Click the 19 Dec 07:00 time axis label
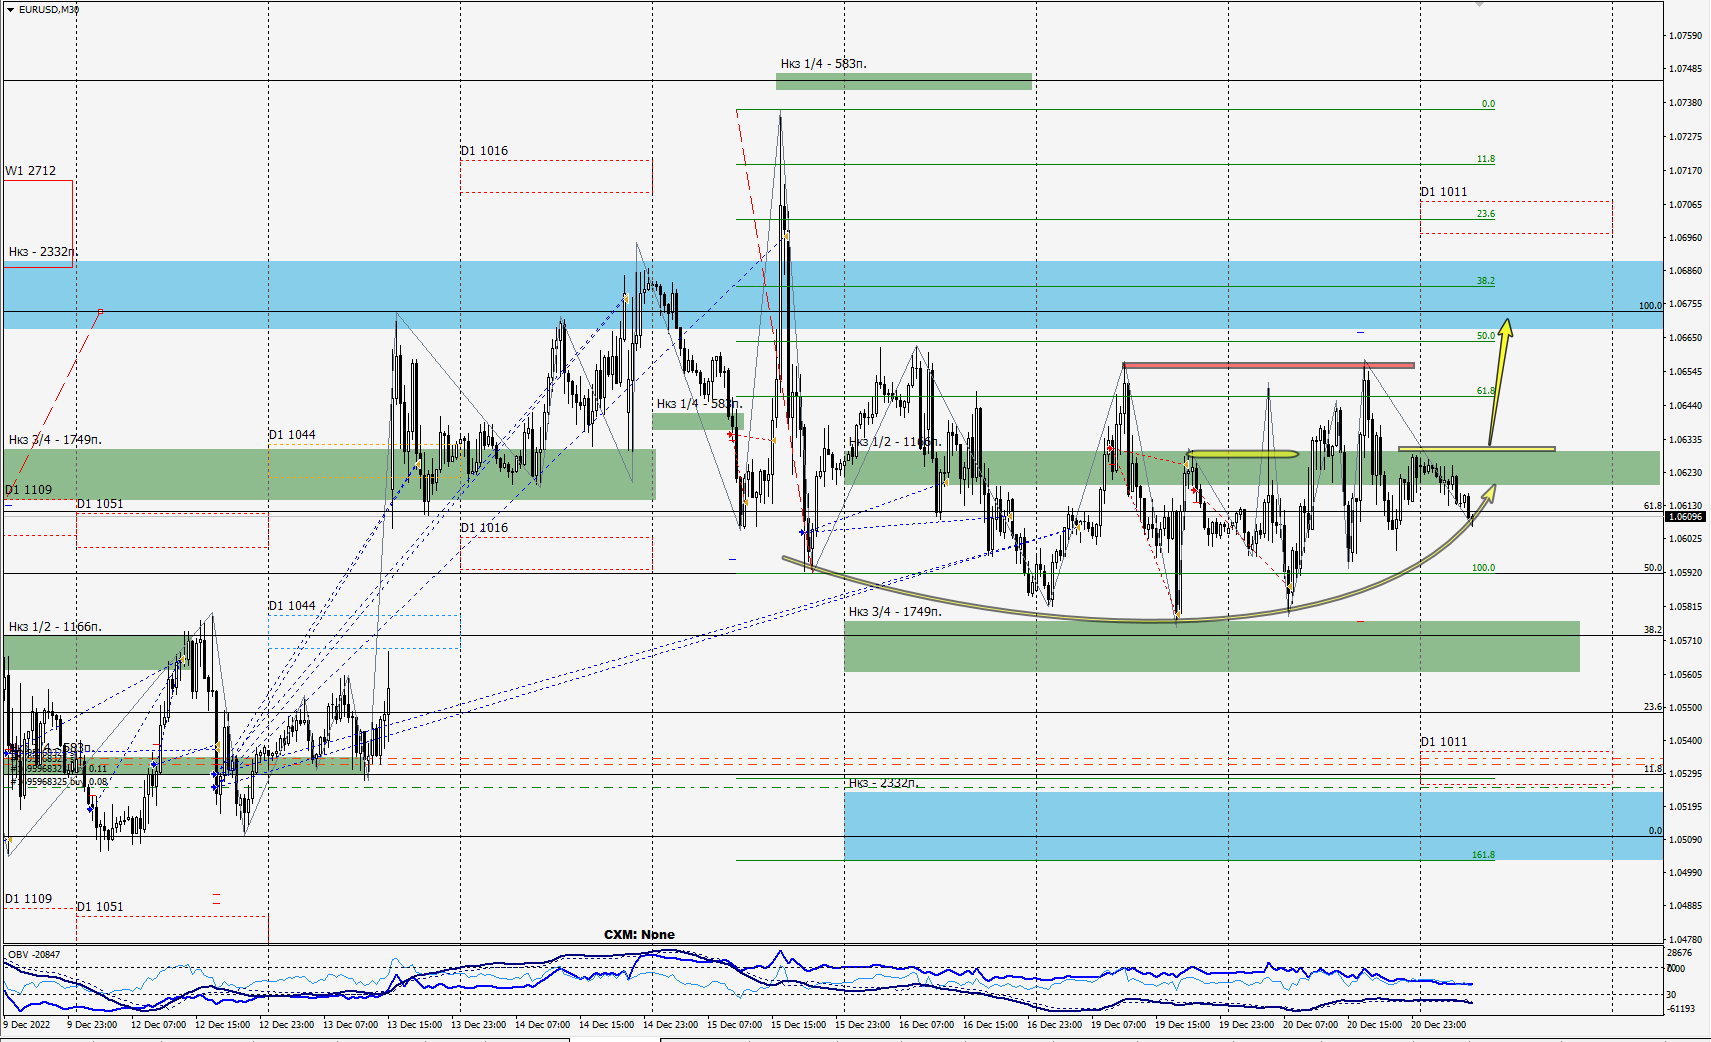The image size is (1711, 1042). pyautogui.click(x=1118, y=1024)
